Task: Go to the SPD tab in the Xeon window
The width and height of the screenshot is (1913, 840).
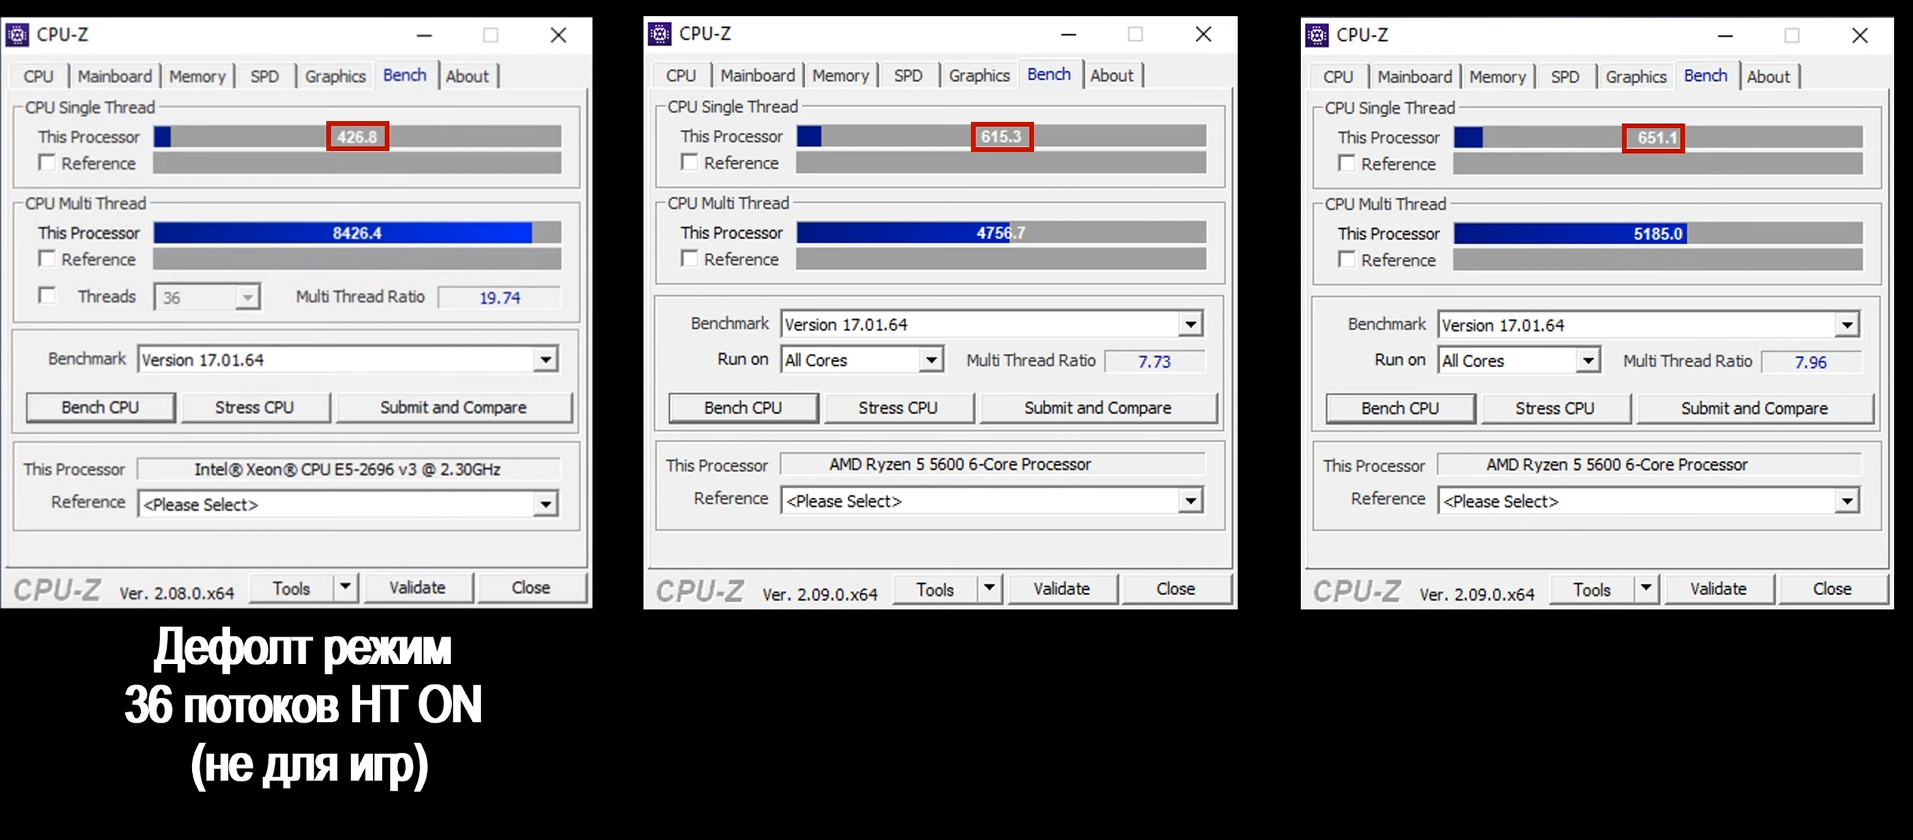Action: [265, 76]
